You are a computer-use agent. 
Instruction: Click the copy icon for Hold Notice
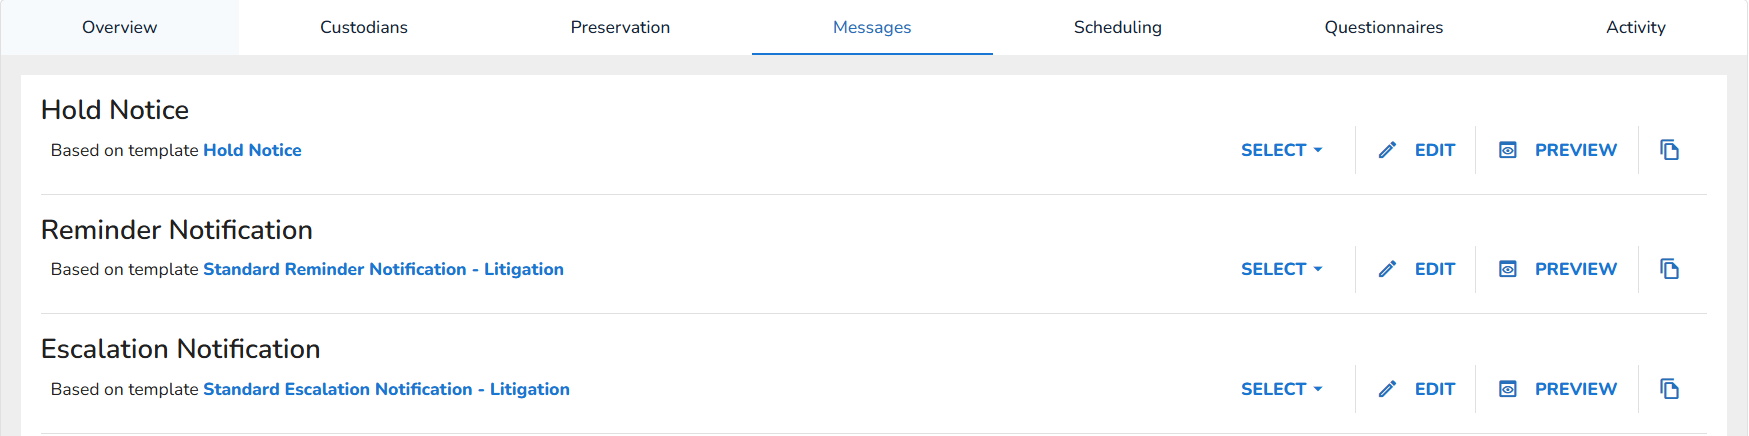click(1669, 150)
